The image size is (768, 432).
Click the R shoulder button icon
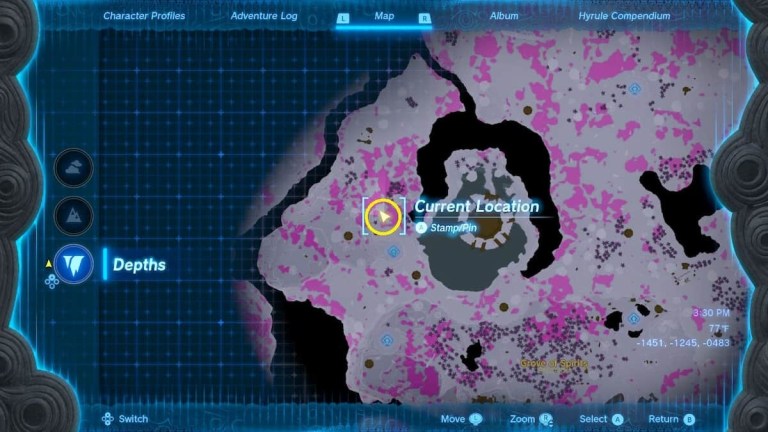coord(424,17)
